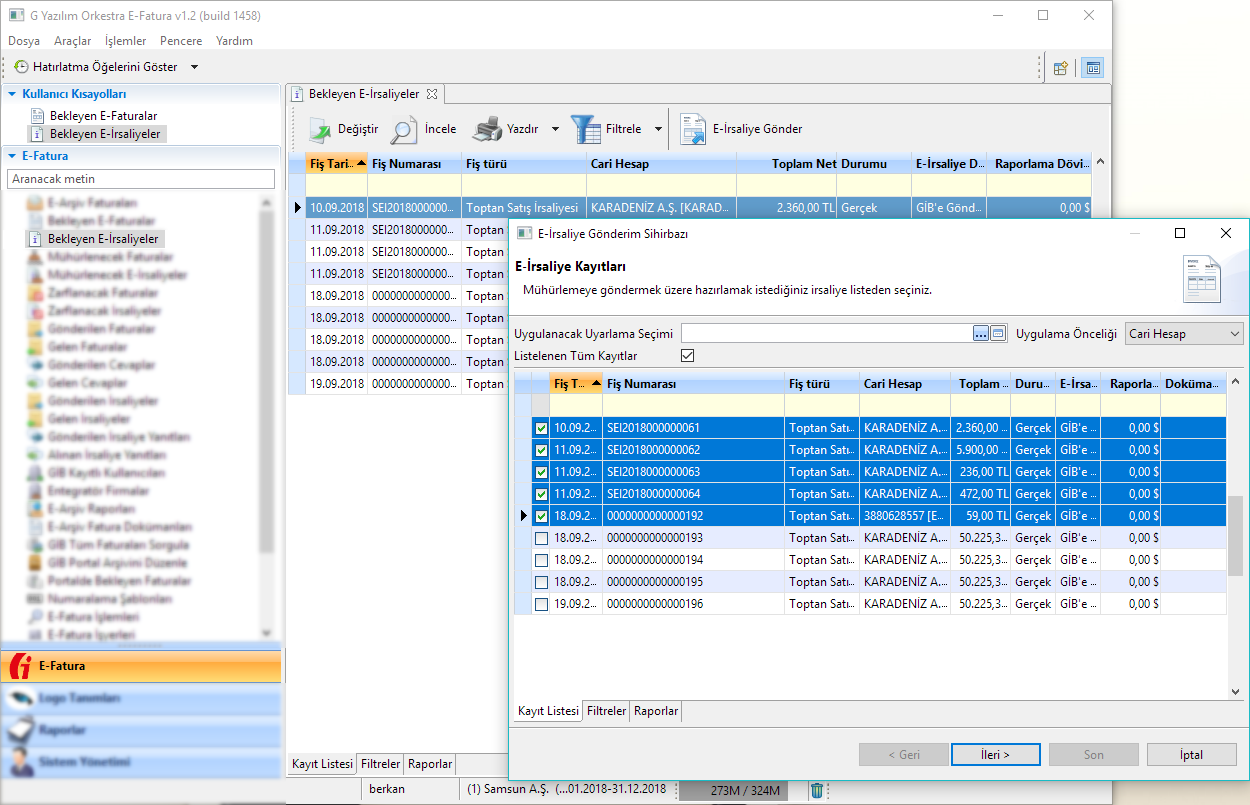Open the Filtrele dropdown arrow
Image resolution: width=1250 pixels, height=805 pixels.
[658, 129]
